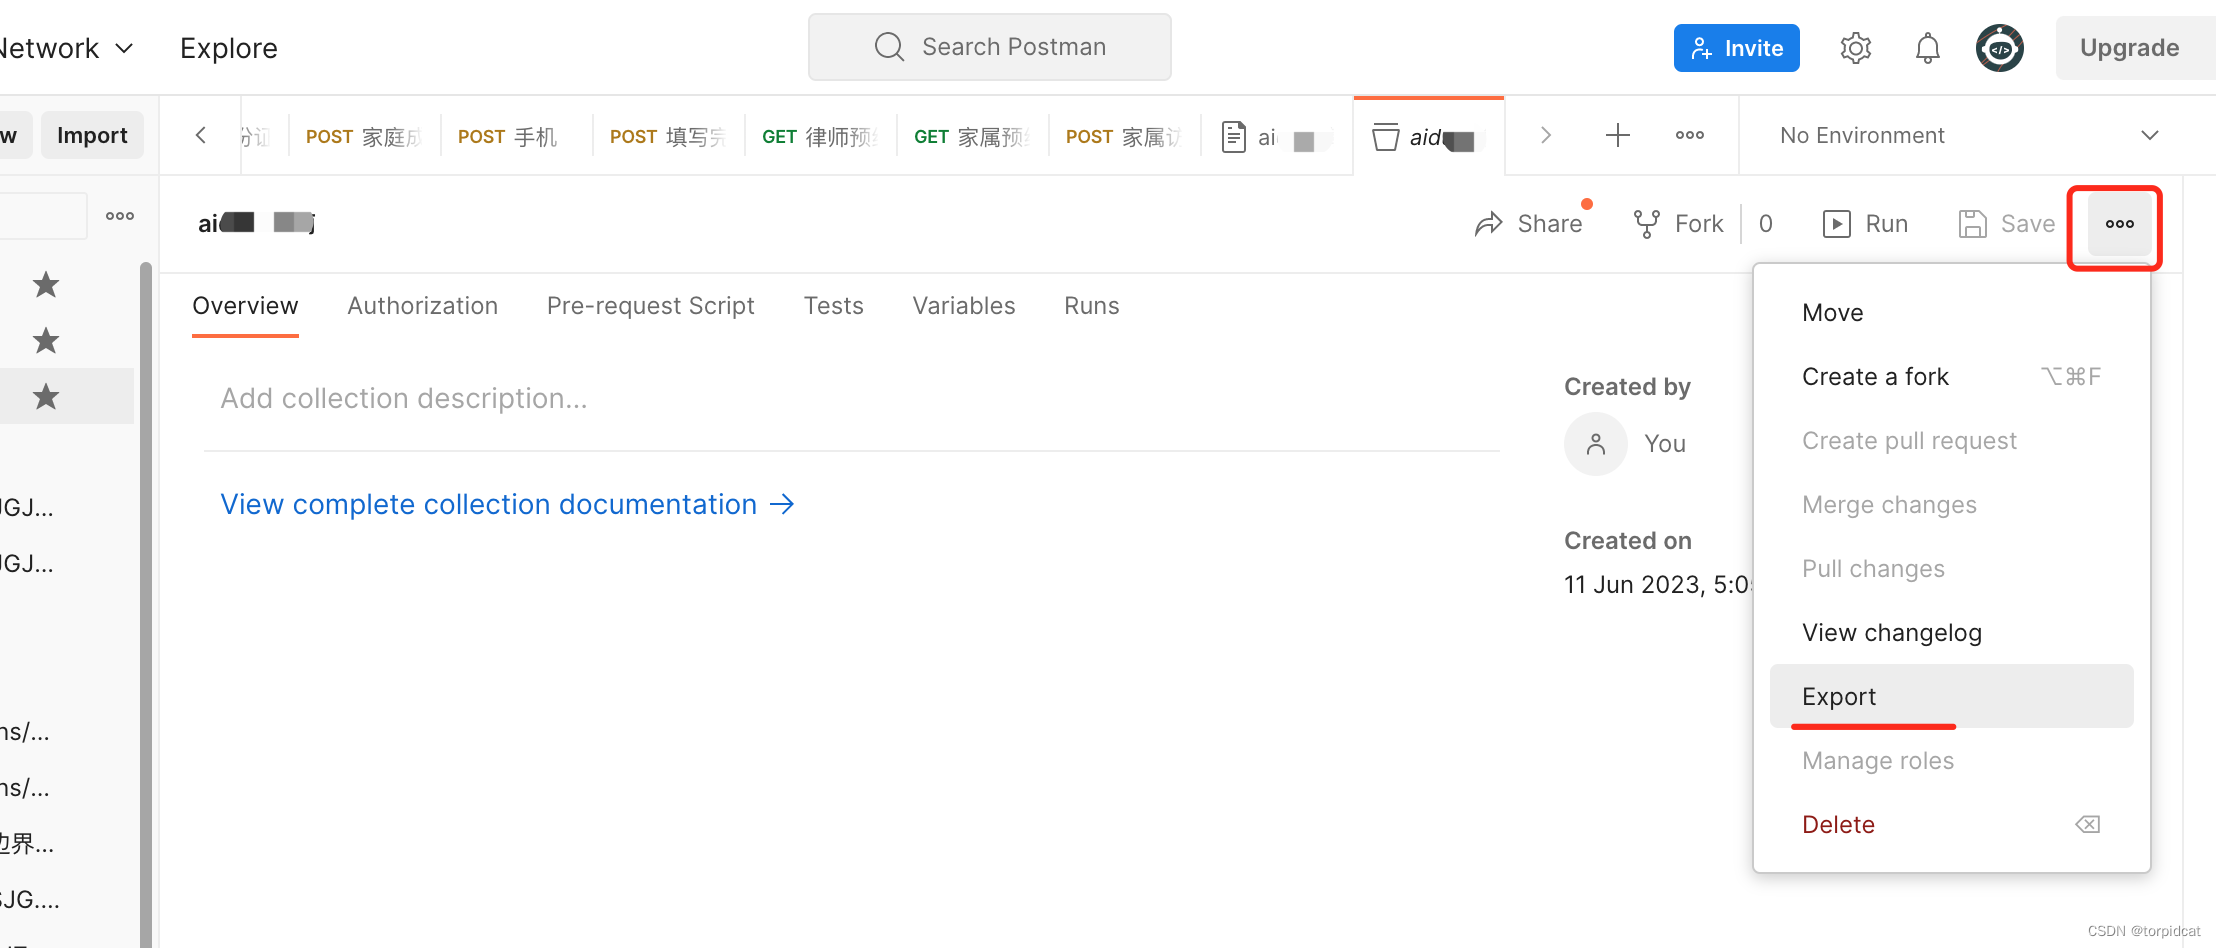Select Manage roles menu item
Viewport: 2216px width, 948px height.
(1951, 761)
